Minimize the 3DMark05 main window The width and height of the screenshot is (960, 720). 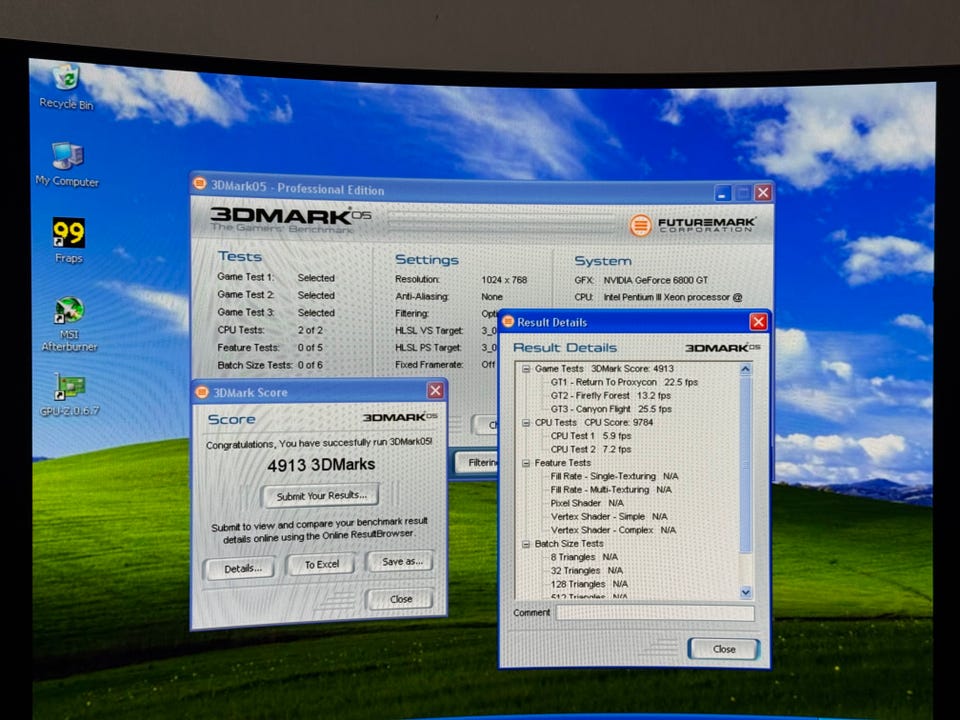point(722,193)
